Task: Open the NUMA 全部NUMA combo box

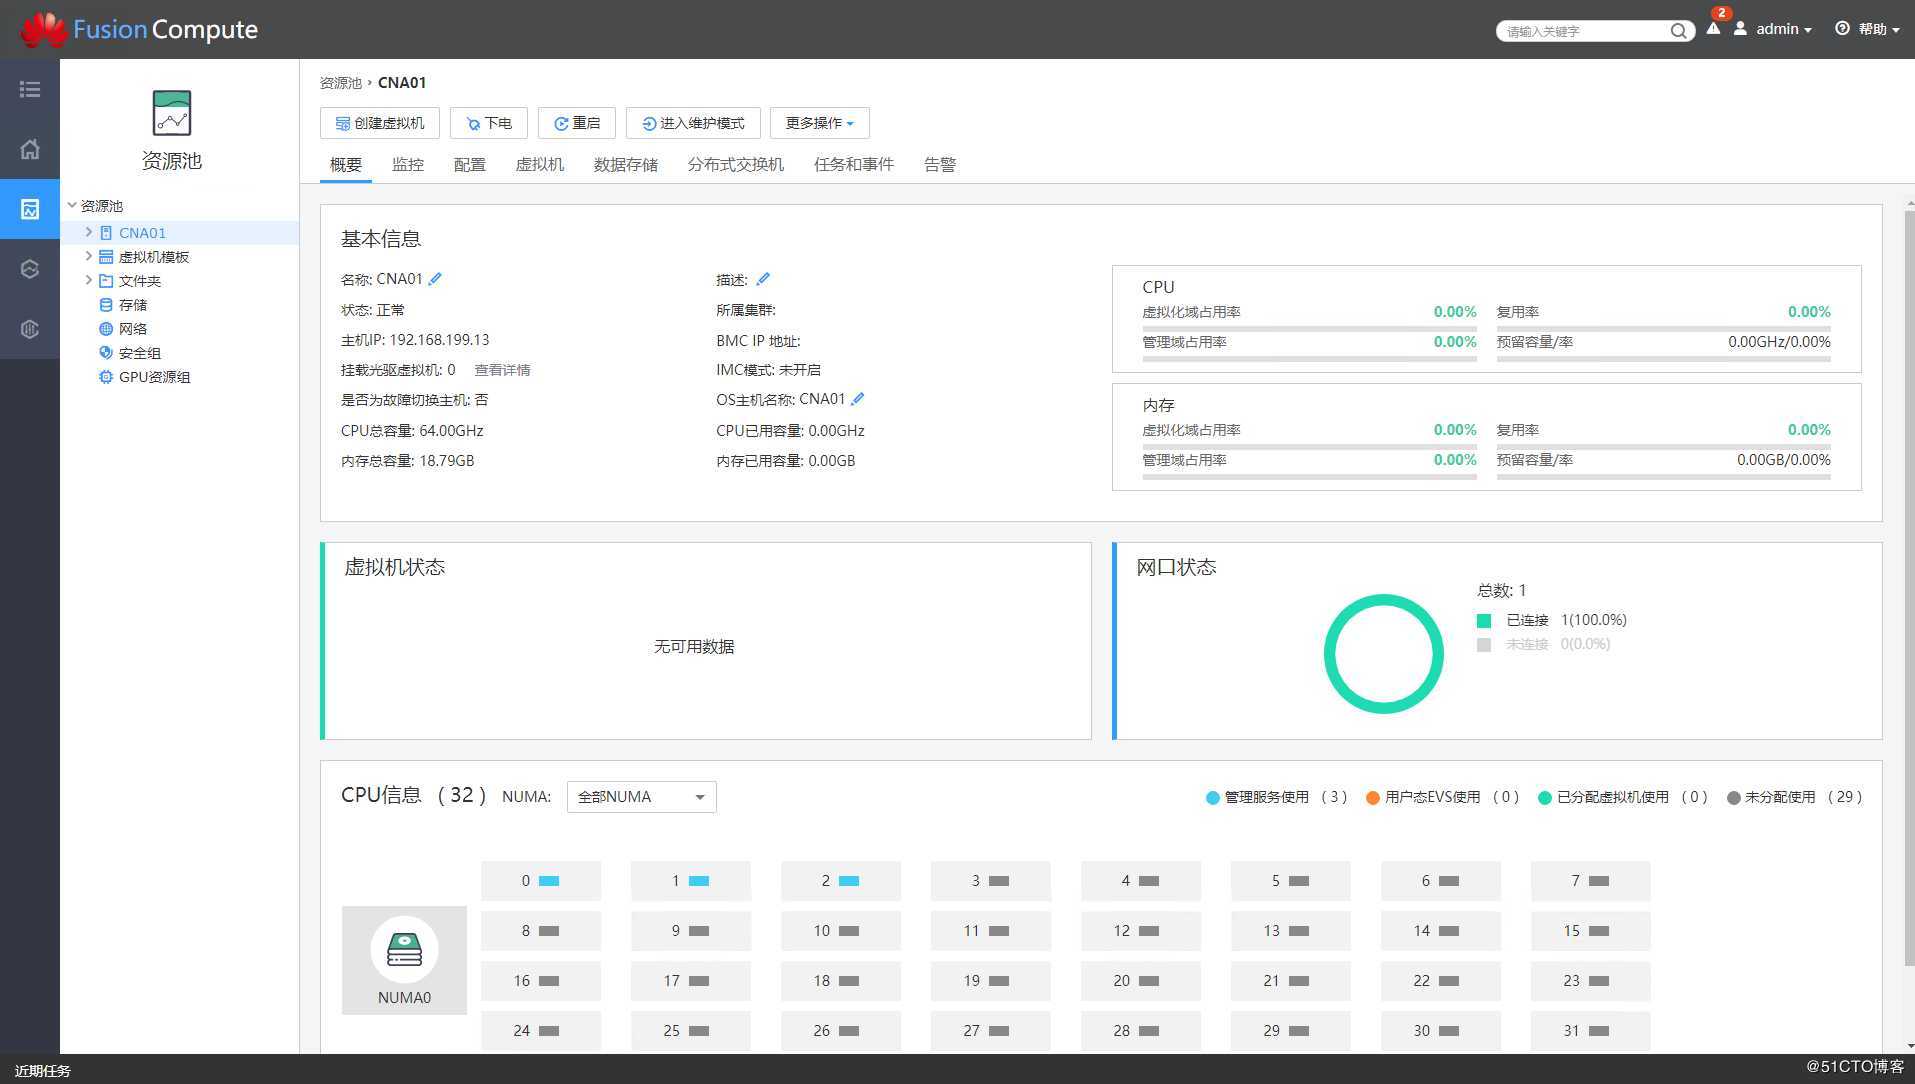Action: [641, 797]
